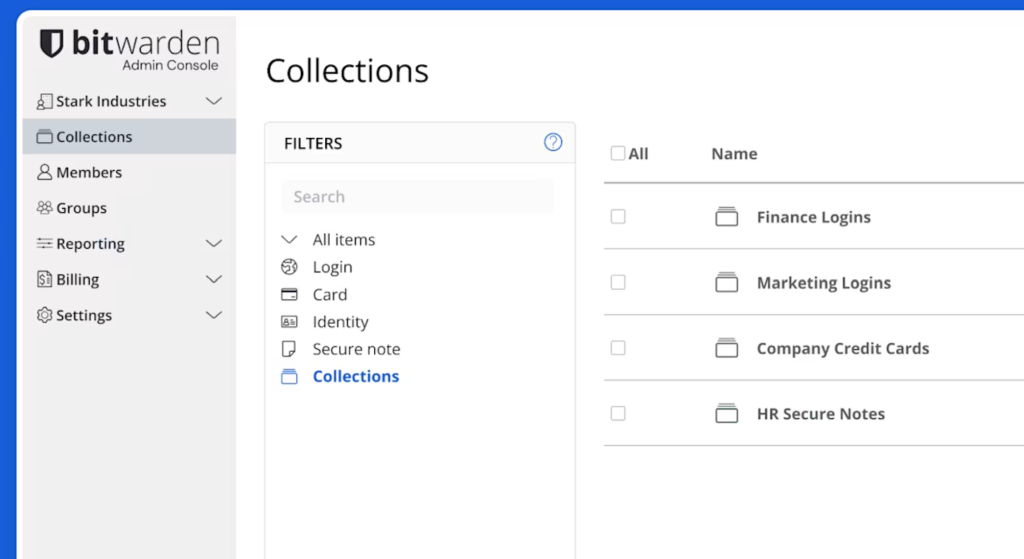Select the Company Credit Cards checkbox
The height and width of the screenshot is (559, 1024).
[618, 347]
